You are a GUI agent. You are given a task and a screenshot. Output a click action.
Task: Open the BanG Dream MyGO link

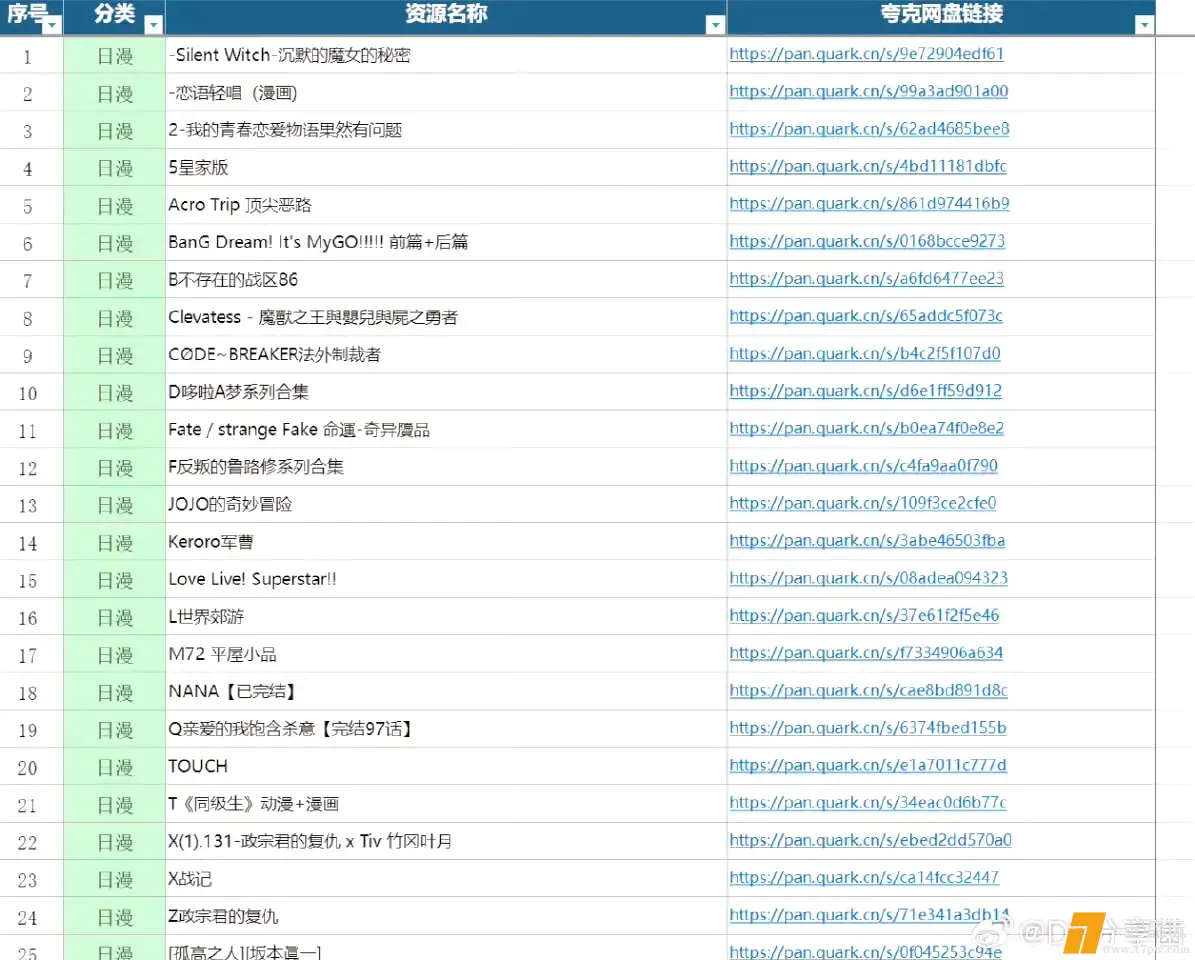coord(867,241)
